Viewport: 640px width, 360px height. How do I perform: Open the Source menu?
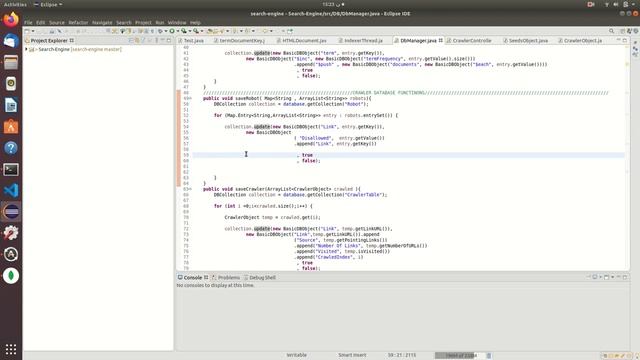pyautogui.click(x=57, y=22)
